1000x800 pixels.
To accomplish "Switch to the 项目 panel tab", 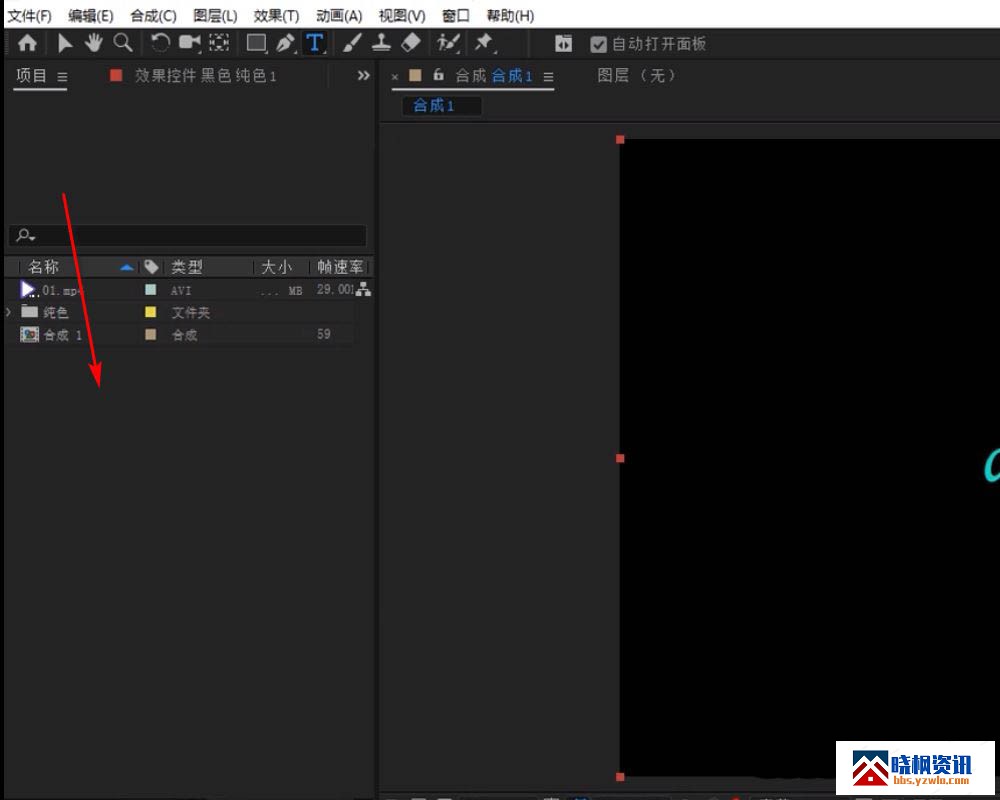I will [31, 75].
